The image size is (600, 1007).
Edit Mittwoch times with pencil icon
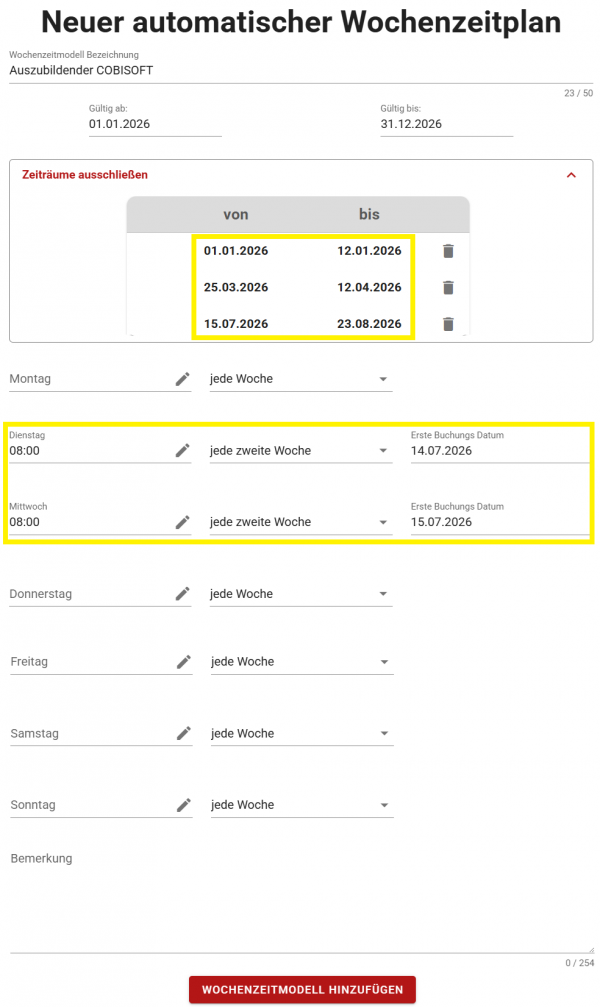tap(182, 522)
